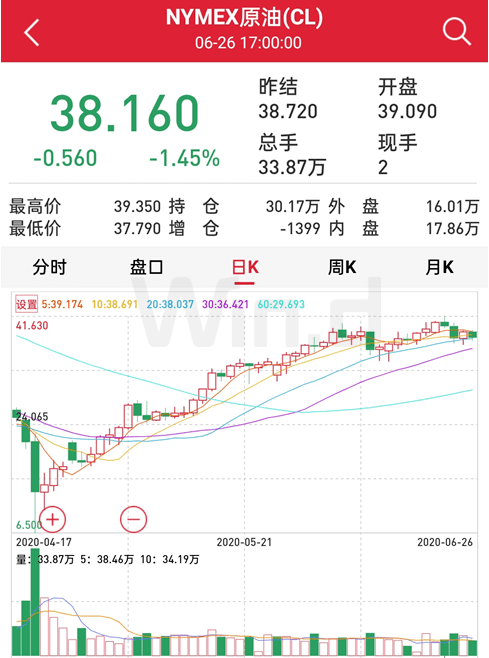Switch to the 月K tab
Screen dimensions: 489x658
(x=439, y=267)
